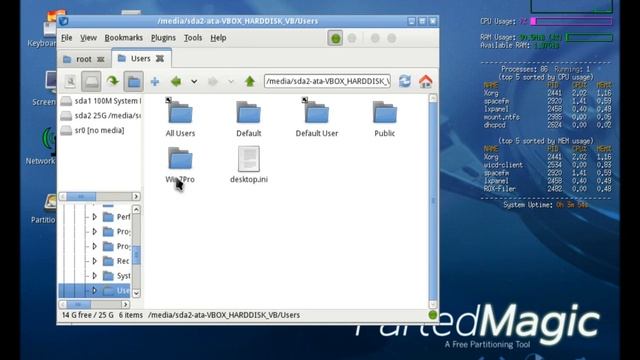Click the green status bar circle indicator
Viewport: 640px width, 360px height.
click(x=433, y=315)
